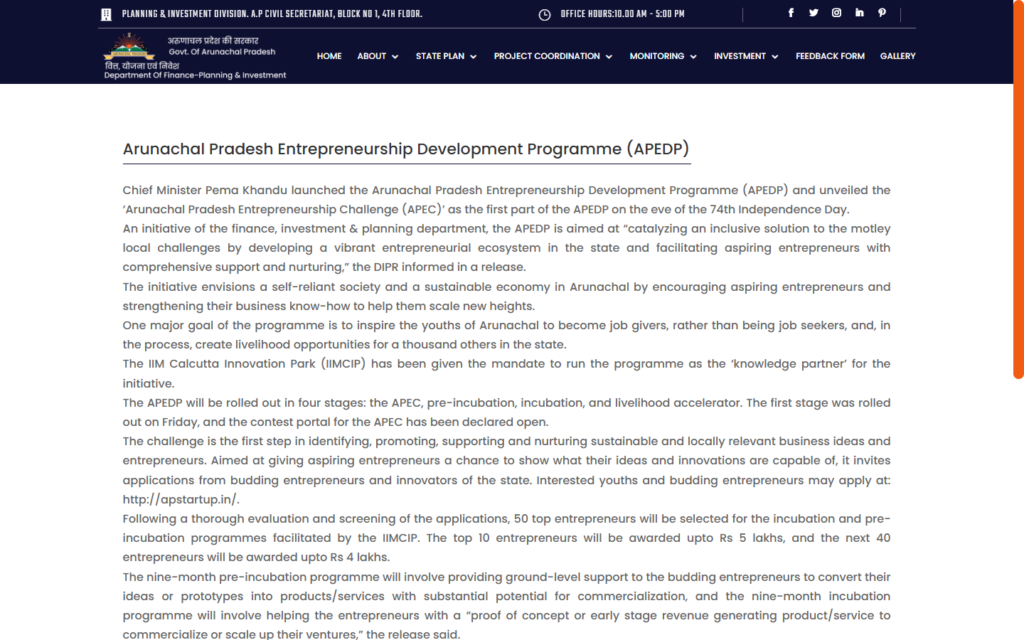
Task: Select the HOME menu item
Action: click(x=329, y=56)
